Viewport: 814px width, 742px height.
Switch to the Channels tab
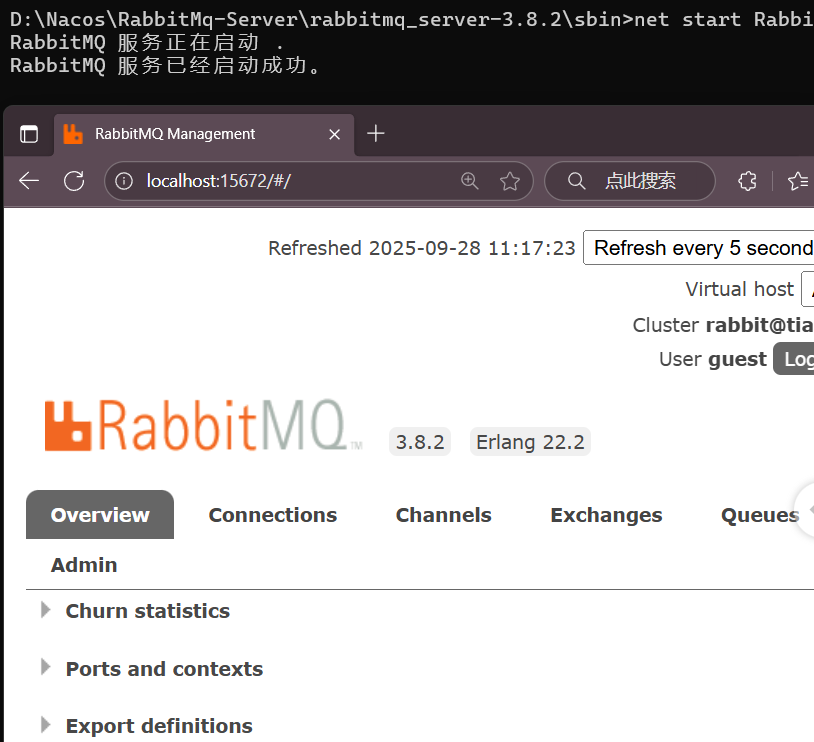point(443,515)
